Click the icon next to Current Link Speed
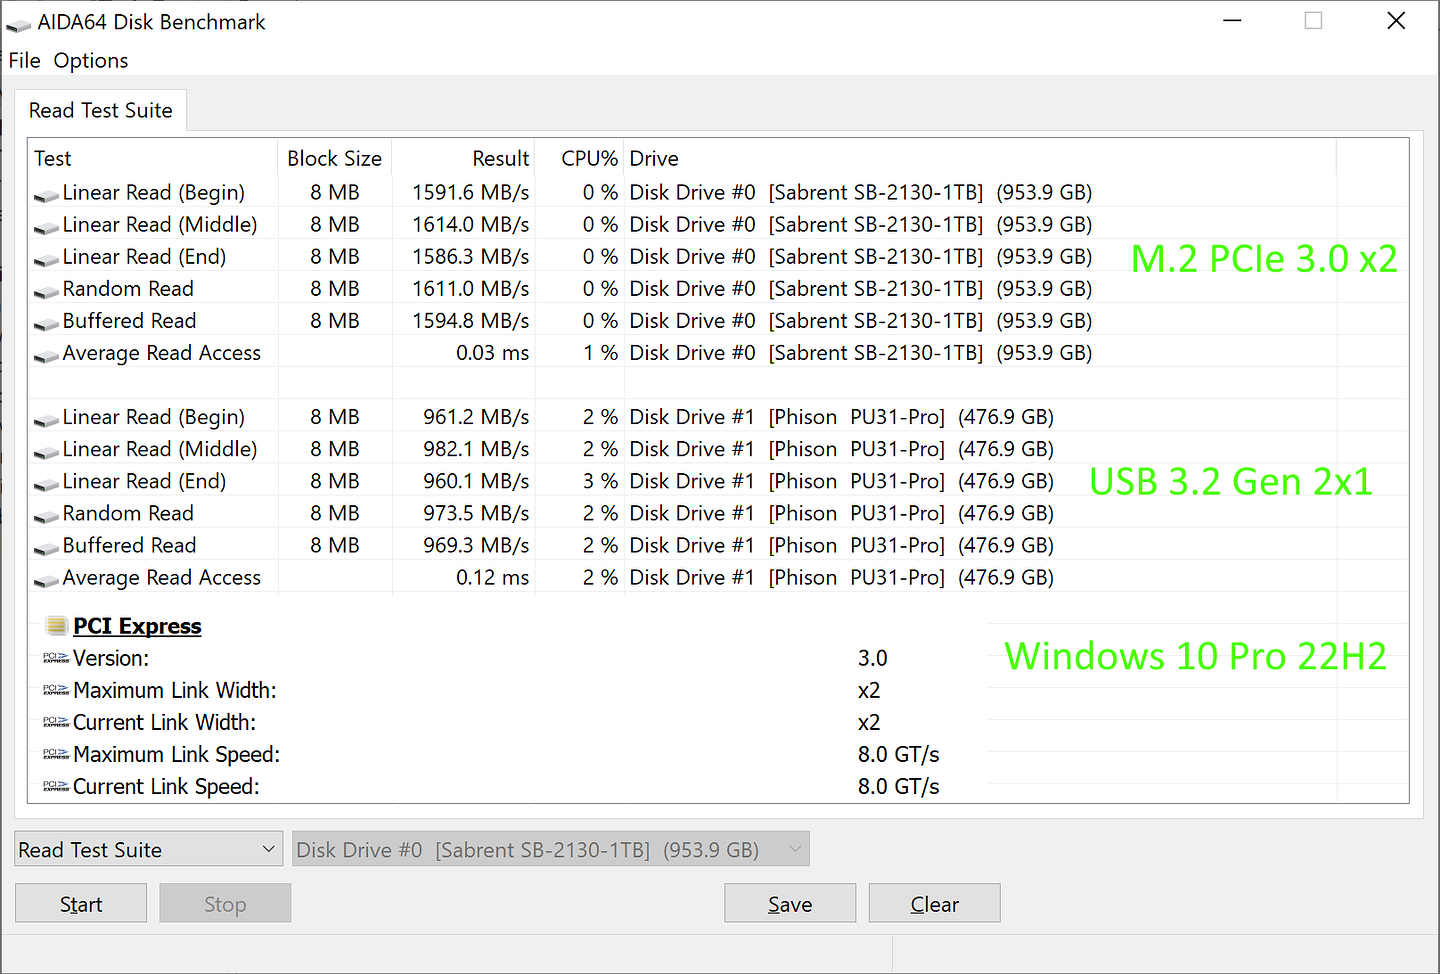1440x974 pixels. [x=55, y=786]
